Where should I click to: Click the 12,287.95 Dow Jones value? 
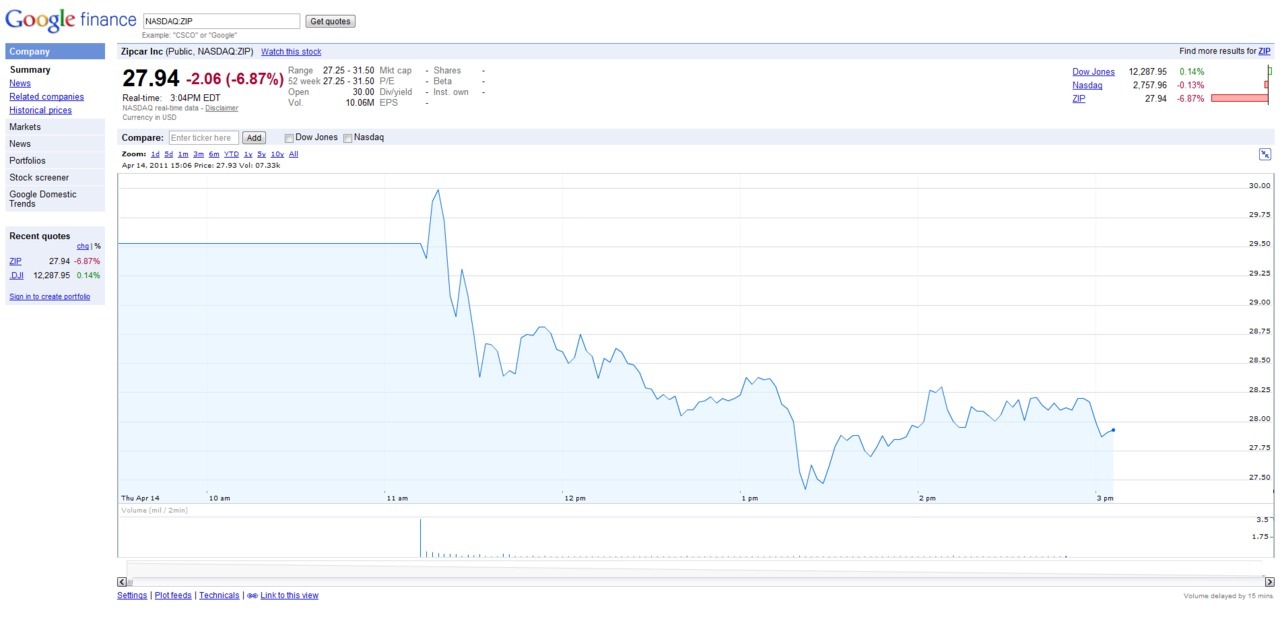1148,72
